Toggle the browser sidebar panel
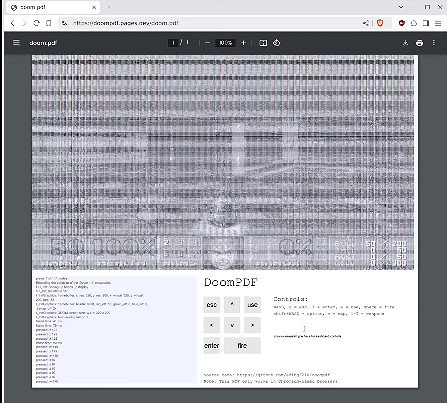This screenshot has width=447, height=403. pyautogui.click(x=426, y=23)
